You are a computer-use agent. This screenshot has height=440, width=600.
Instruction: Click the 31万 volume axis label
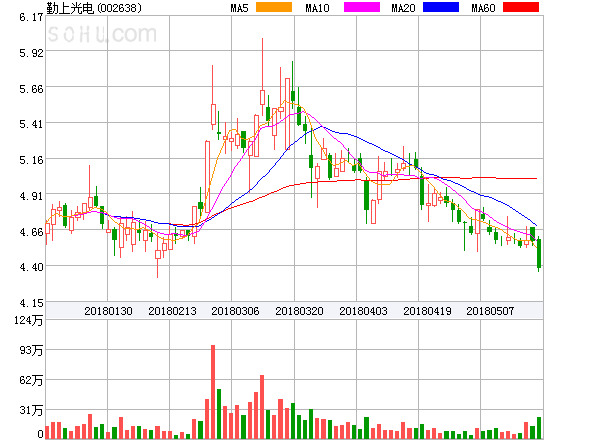click(x=31, y=411)
